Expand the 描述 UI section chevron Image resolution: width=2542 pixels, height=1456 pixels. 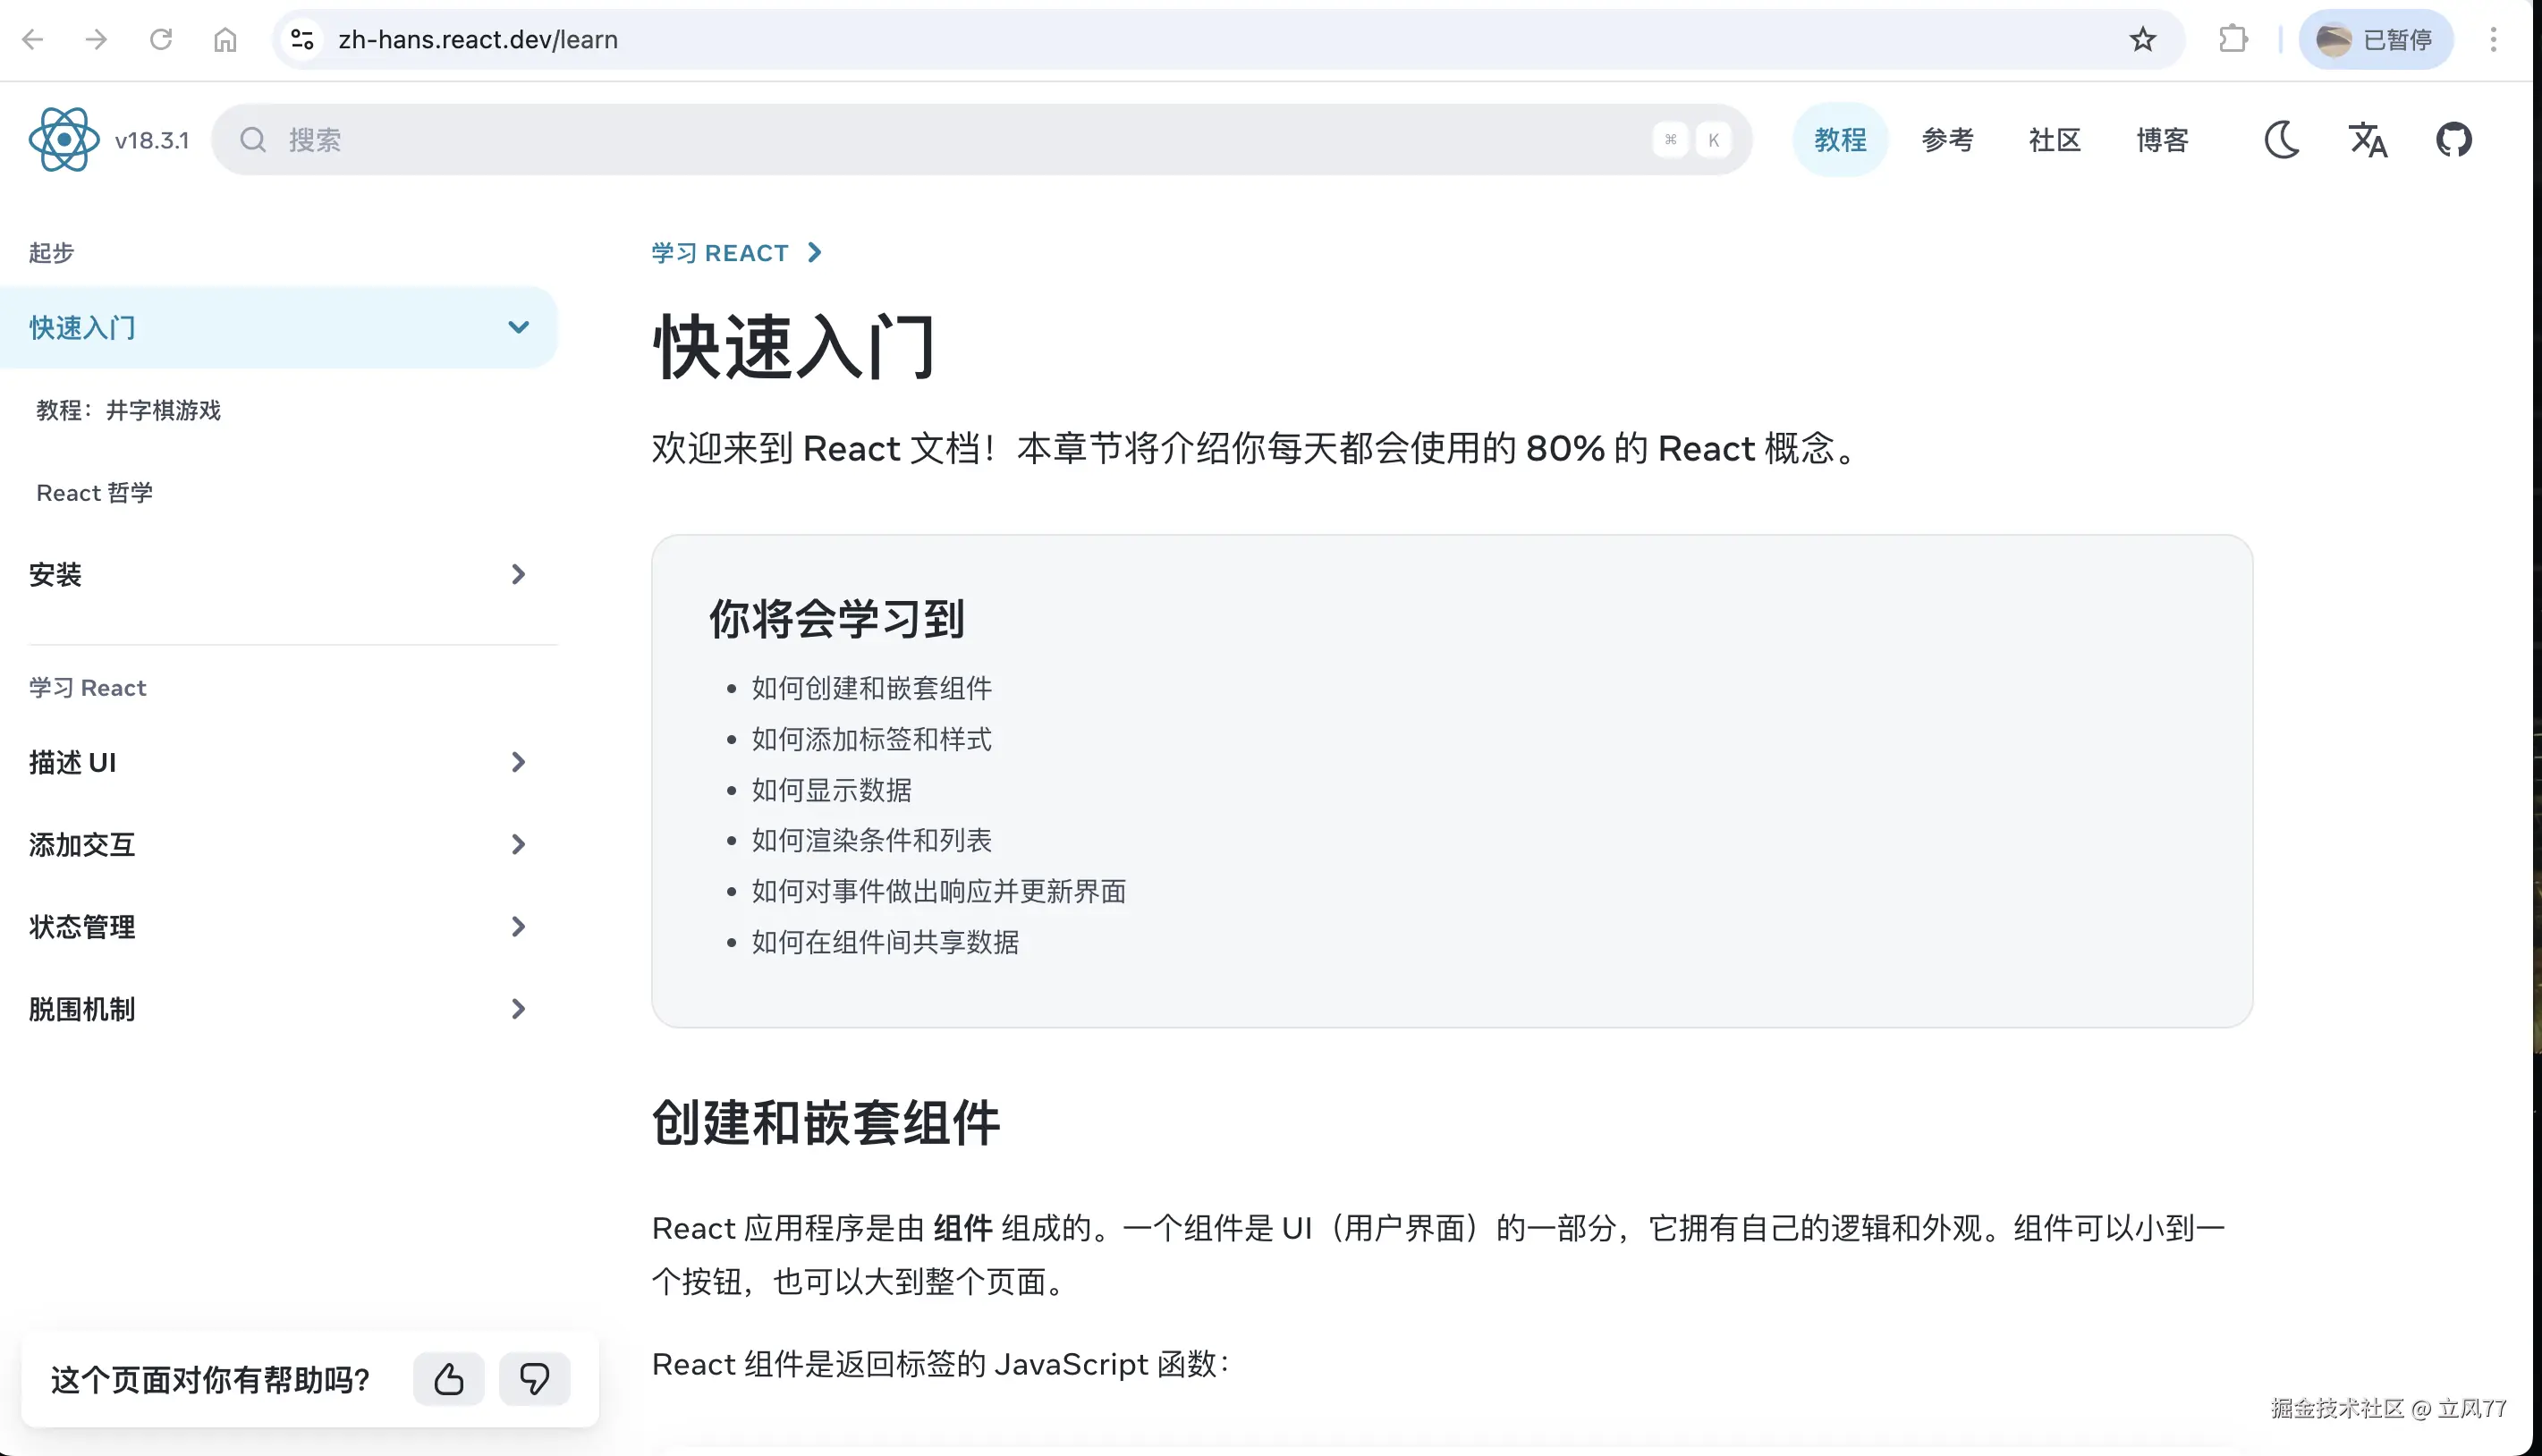coord(518,762)
